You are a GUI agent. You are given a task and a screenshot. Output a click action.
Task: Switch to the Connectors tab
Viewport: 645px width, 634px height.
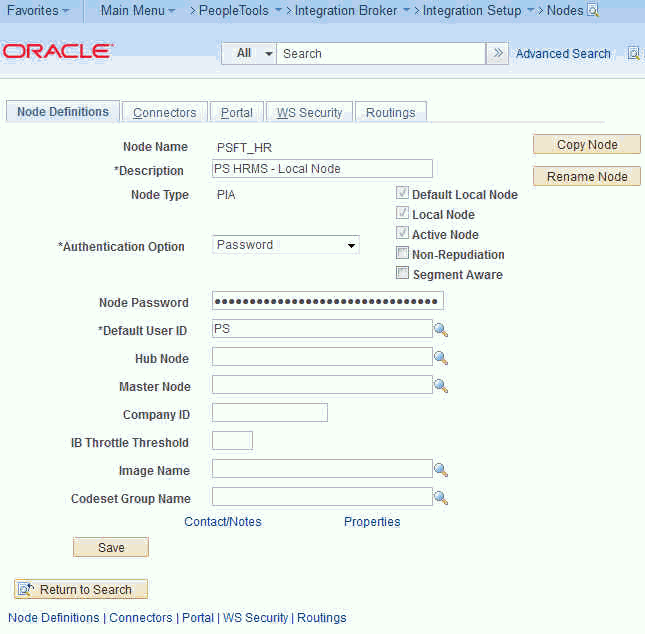click(165, 112)
